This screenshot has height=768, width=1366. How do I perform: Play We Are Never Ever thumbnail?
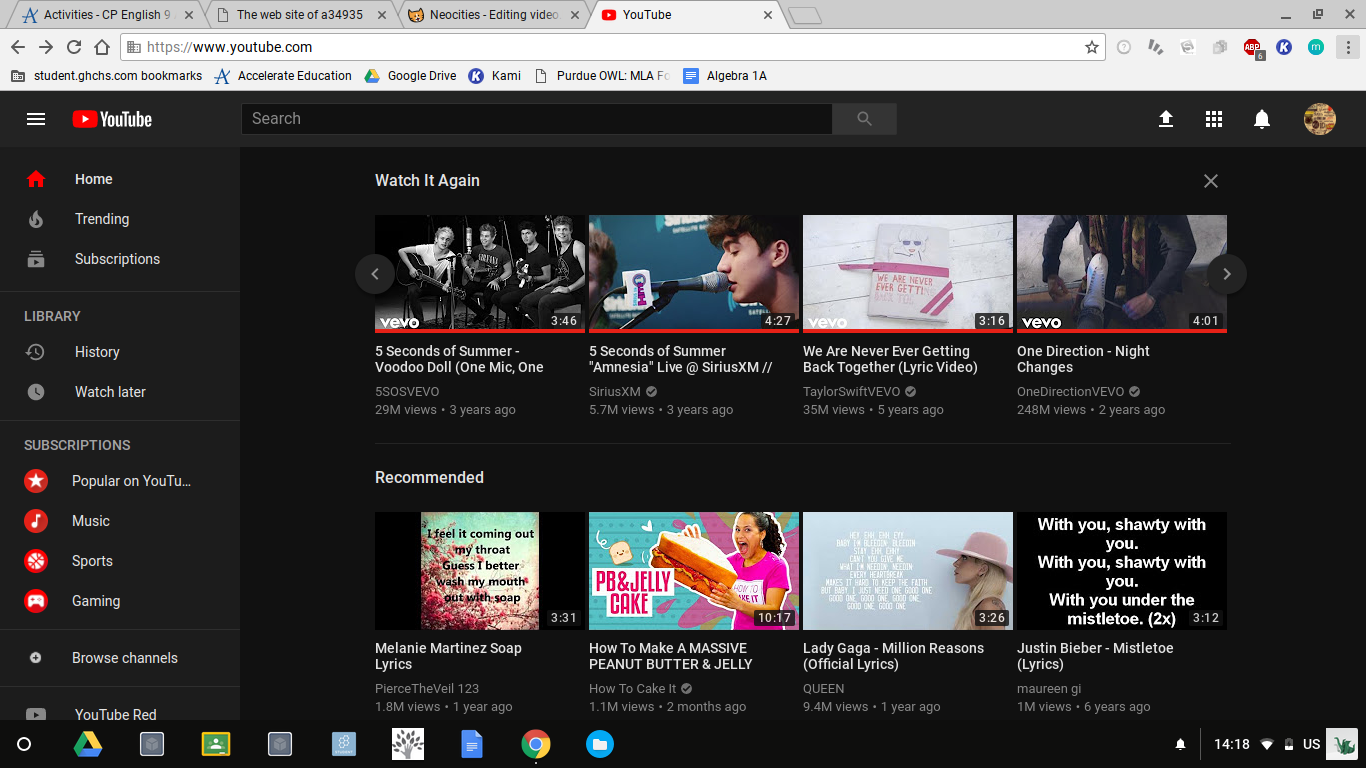pyautogui.click(x=908, y=273)
